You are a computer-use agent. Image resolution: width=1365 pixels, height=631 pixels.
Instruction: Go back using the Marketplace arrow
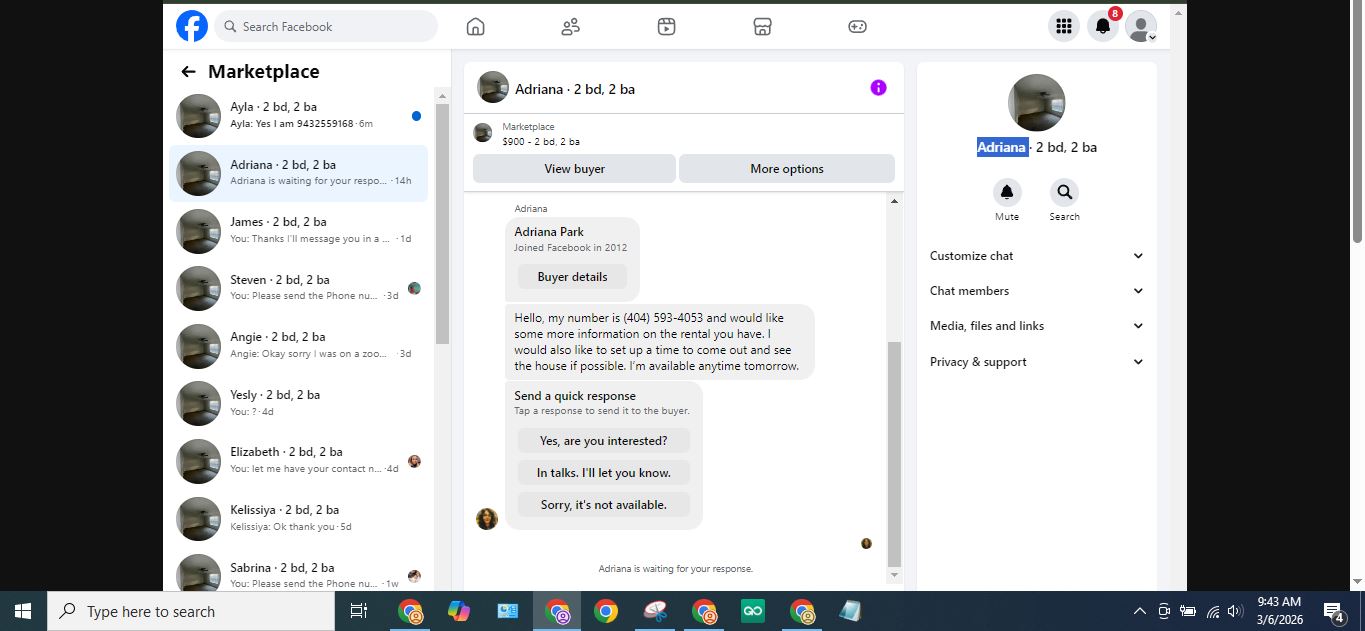click(188, 72)
